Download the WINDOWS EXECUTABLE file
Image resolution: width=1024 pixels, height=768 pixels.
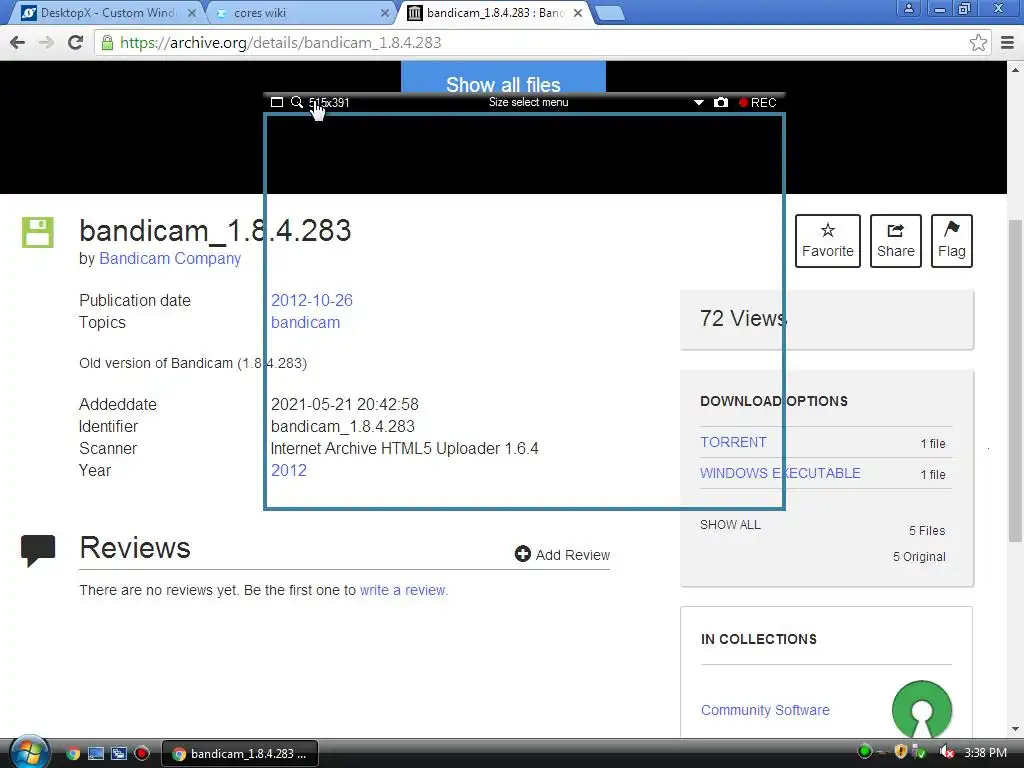780,473
